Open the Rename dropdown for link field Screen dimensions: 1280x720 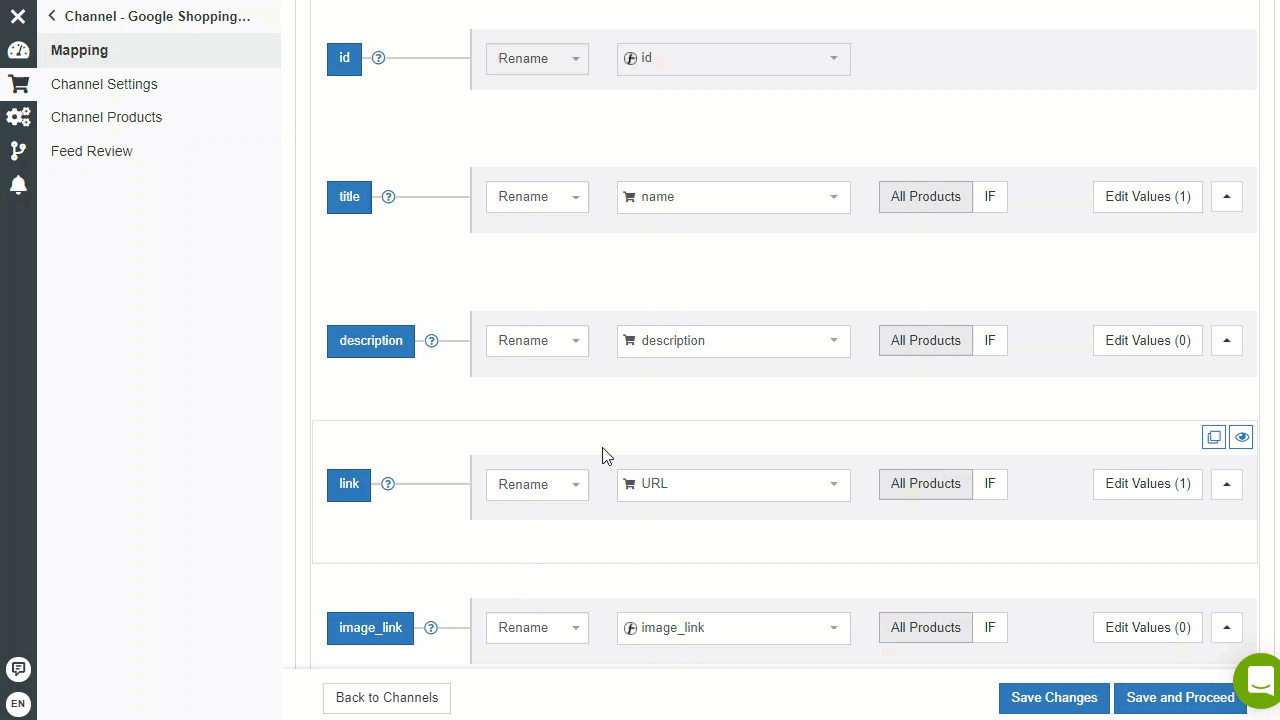[x=537, y=485]
